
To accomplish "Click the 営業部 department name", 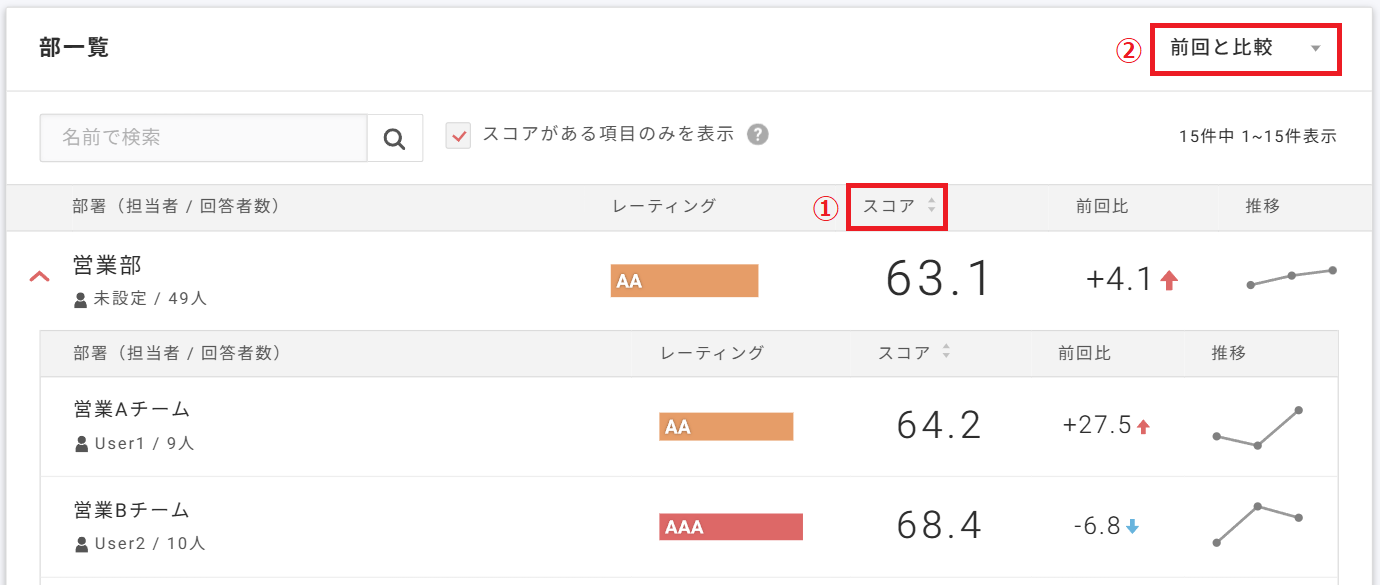I will 107,264.
